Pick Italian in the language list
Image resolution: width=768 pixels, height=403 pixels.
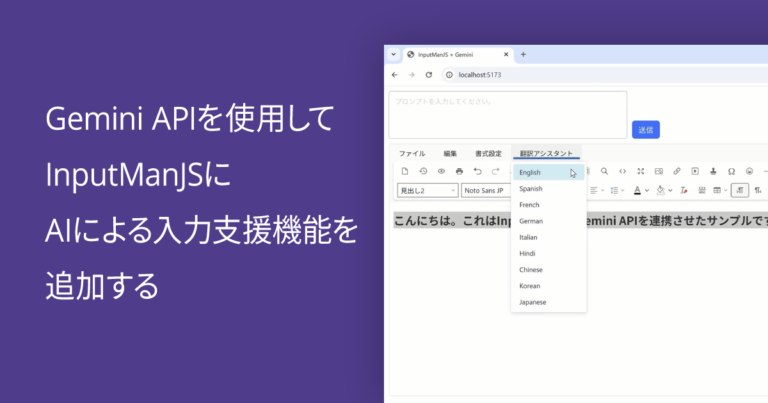pos(549,237)
